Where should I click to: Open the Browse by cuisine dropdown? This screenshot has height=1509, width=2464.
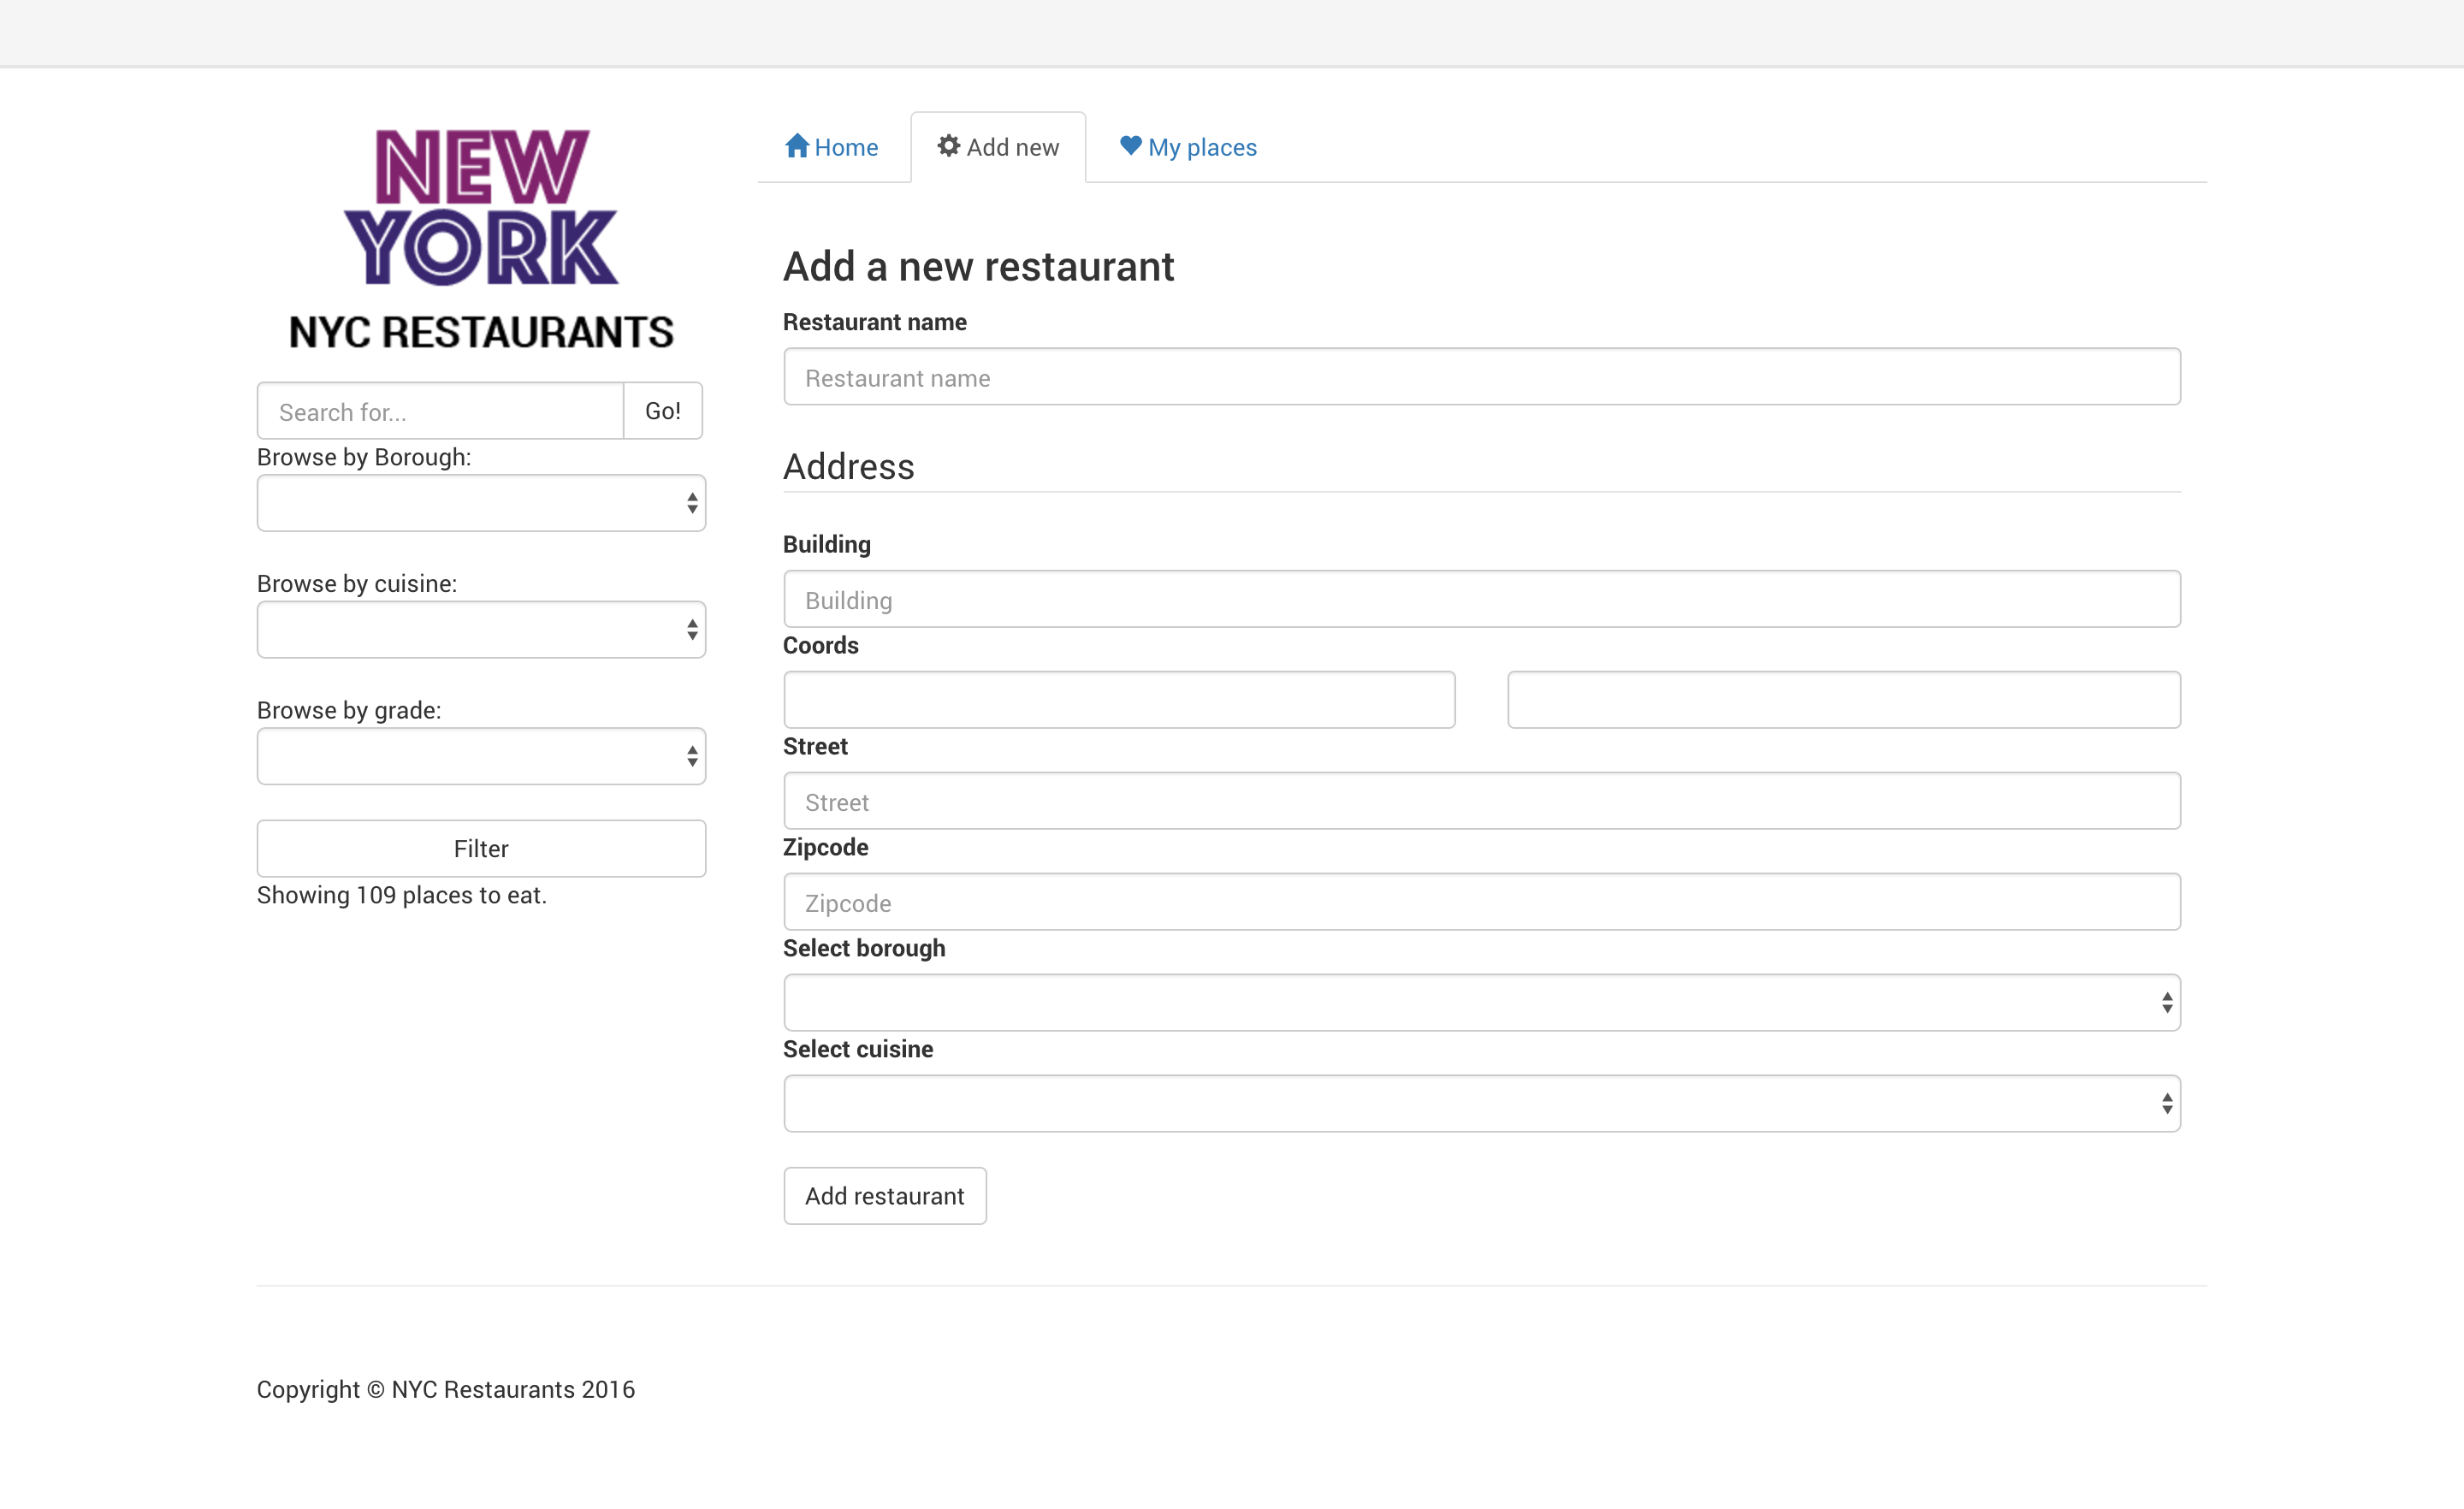point(481,630)
